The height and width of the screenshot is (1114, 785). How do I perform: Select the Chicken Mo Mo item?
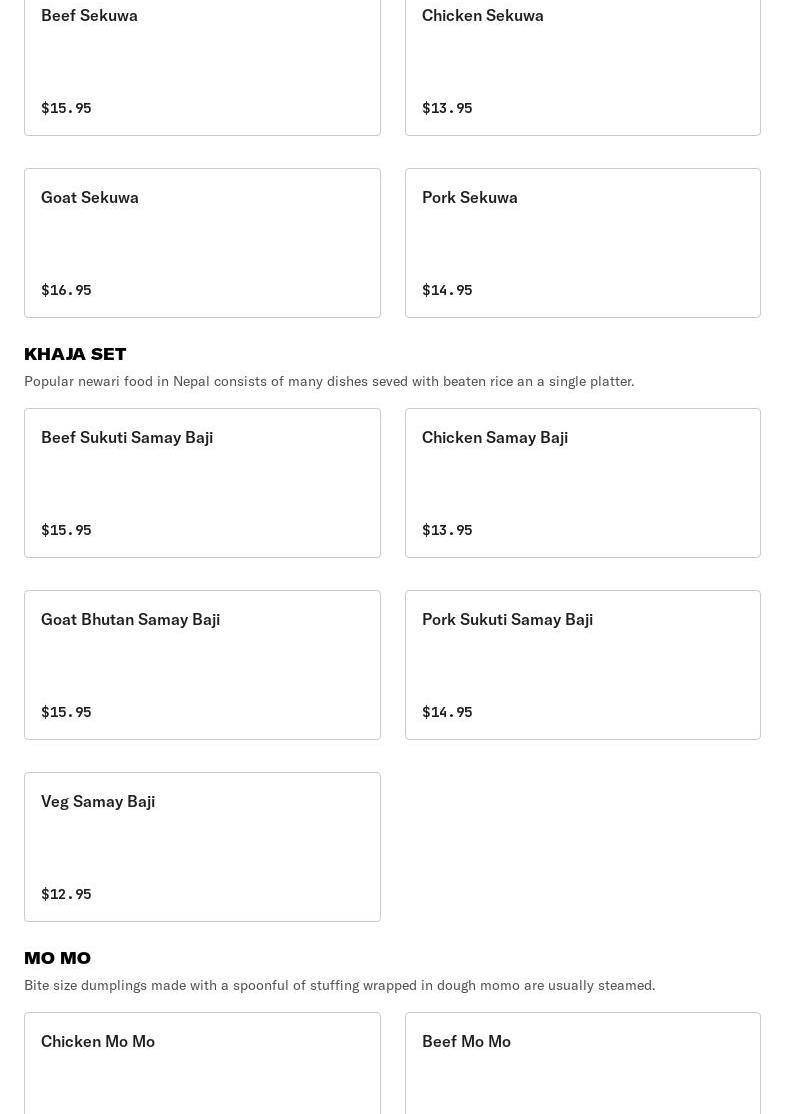pos(202,1062)
